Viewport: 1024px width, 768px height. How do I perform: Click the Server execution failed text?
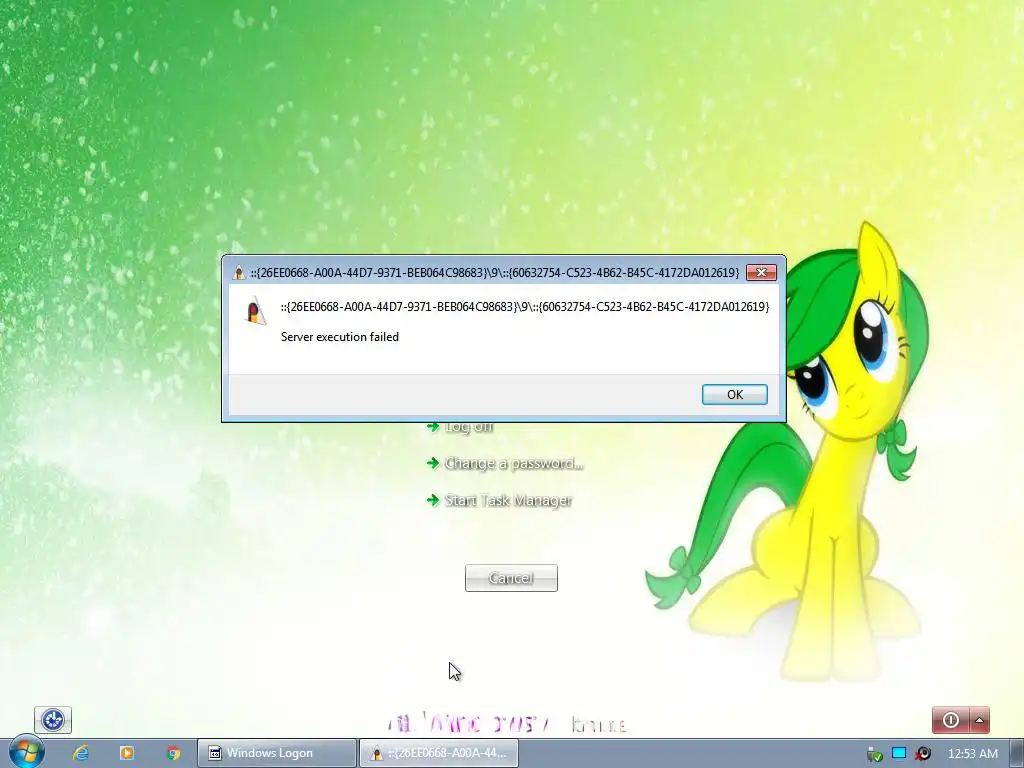click(340, 337)
